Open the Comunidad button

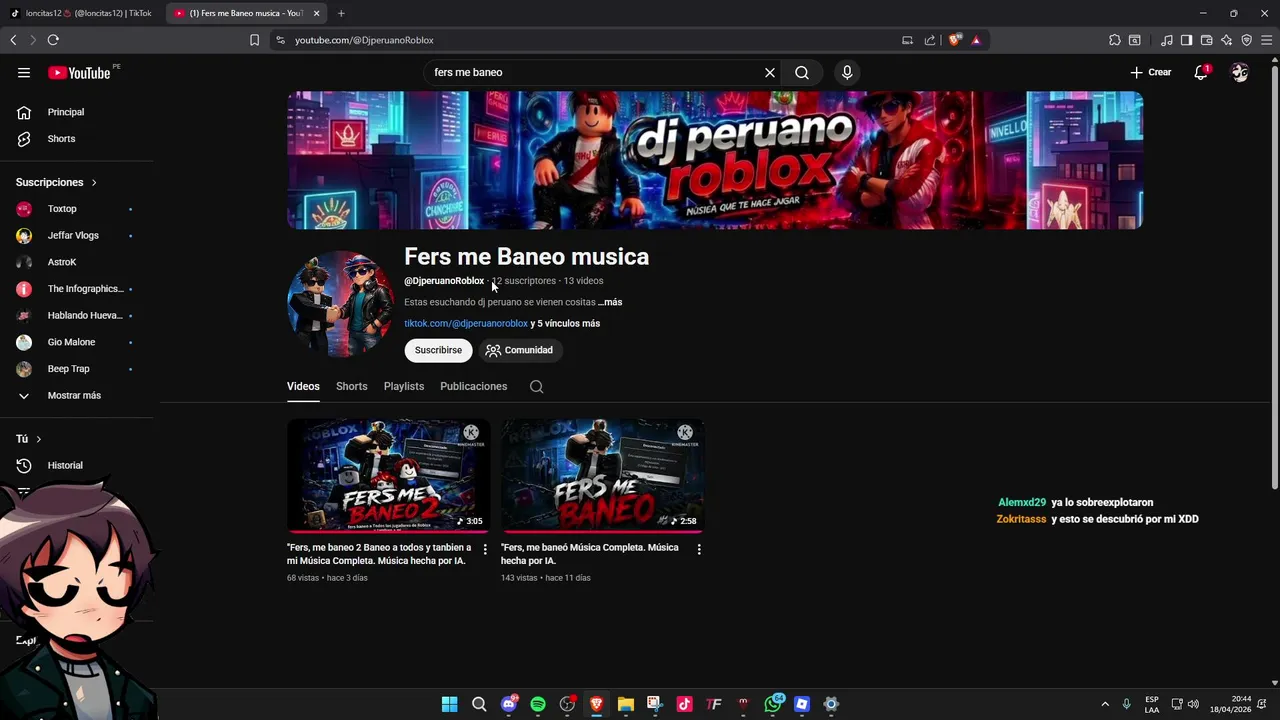click(x=520, y=350)
